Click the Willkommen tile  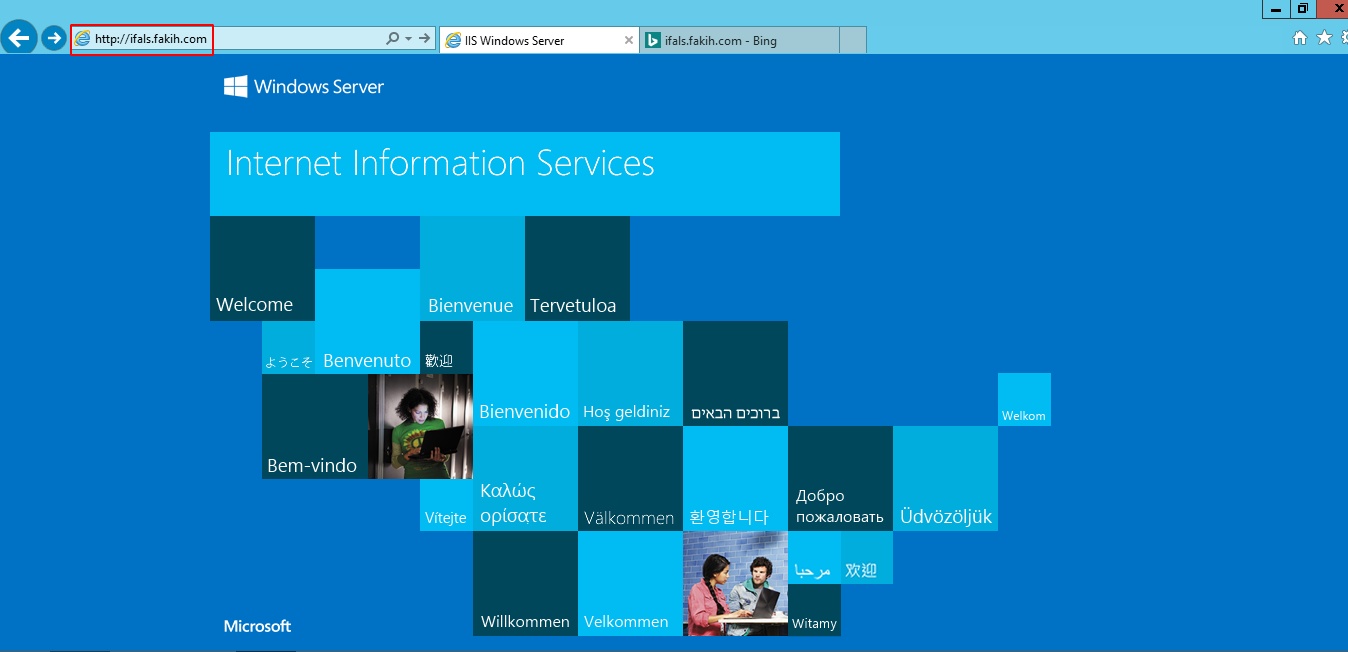coord(525,583)
